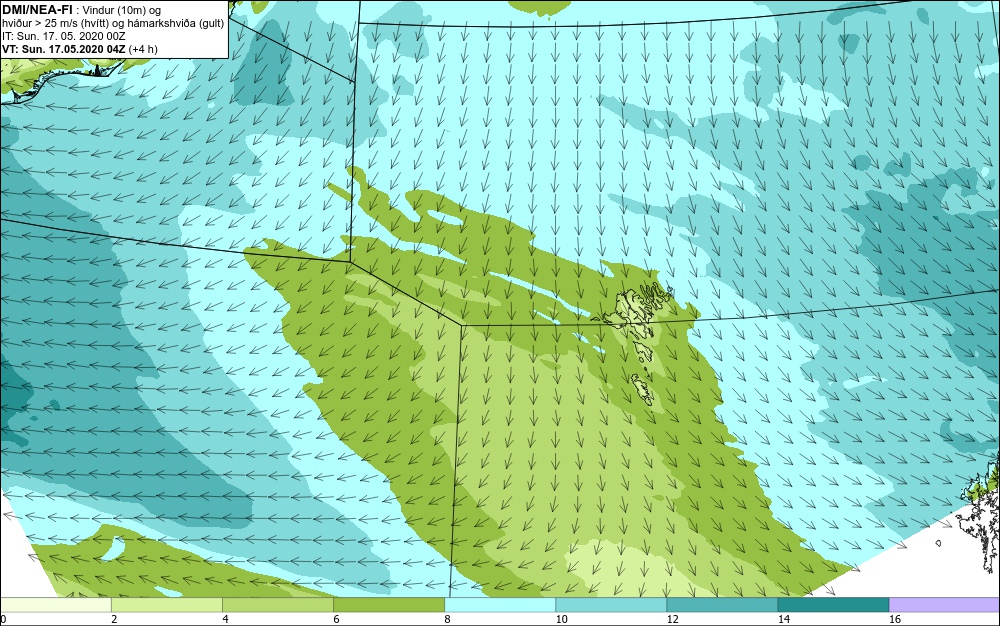Click the 4–6 m/s green legend swatch
The width and height of the screenshot is (1000, 626).
pyautogui.click(x=278, y=605)
